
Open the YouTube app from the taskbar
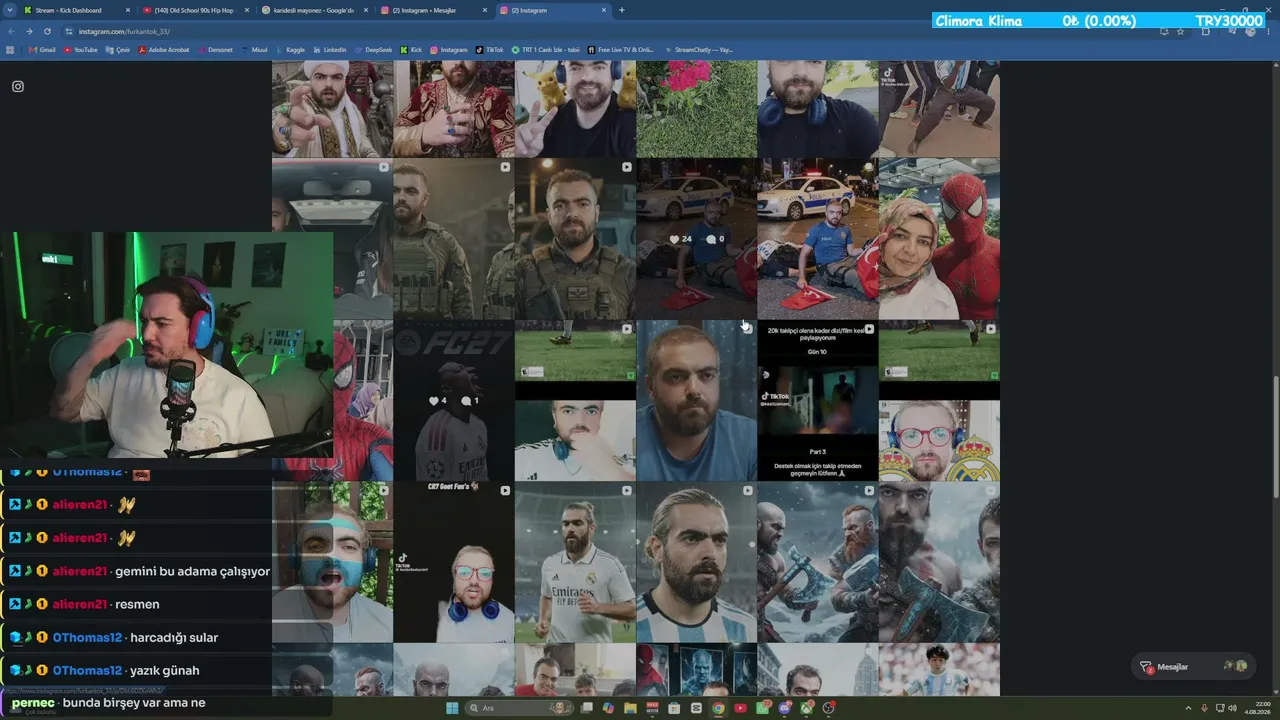click(740, 708)
